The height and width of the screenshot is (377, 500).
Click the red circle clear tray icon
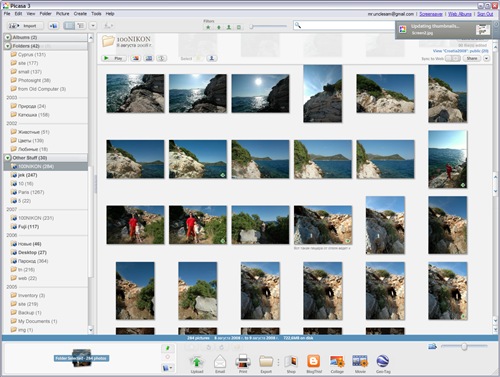tap(168, 357)
